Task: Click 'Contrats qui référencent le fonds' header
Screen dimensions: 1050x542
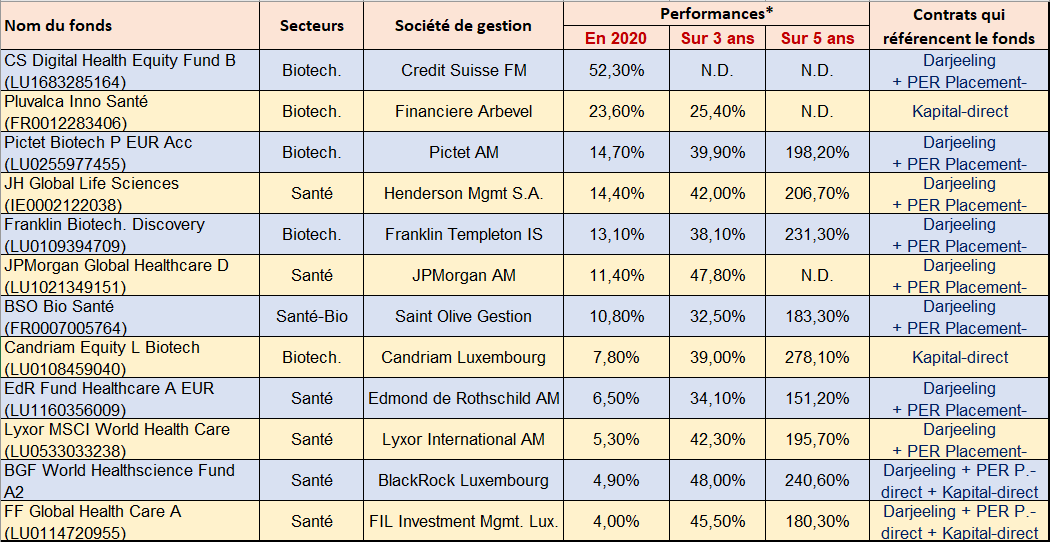Action: click(959, 26)
